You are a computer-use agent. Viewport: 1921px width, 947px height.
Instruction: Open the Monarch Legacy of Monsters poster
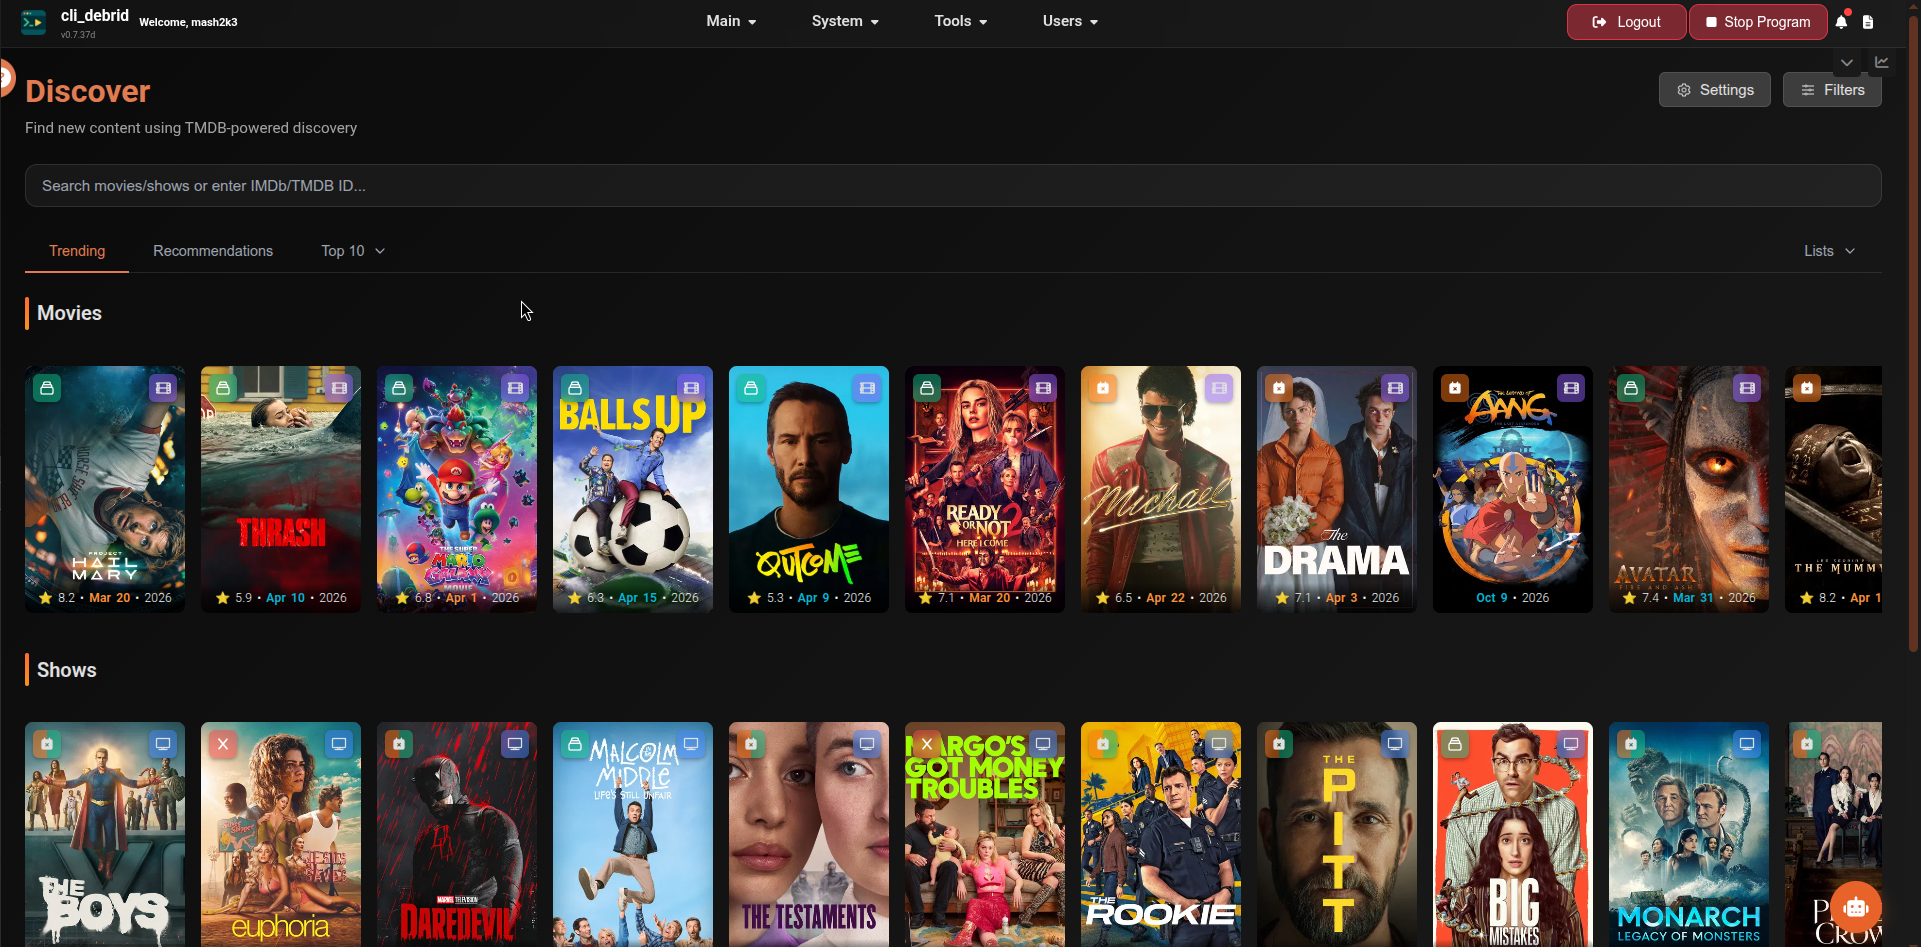tap(1689, 835)
